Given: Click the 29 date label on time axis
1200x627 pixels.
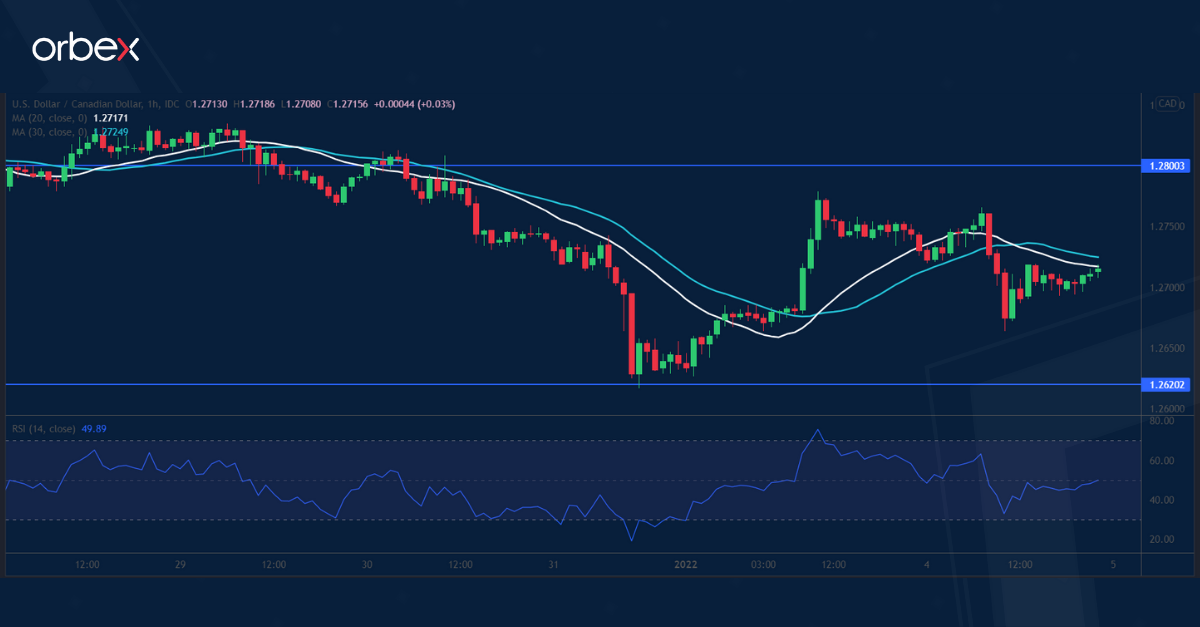Looking at the screenshot, I should point(180,565).
